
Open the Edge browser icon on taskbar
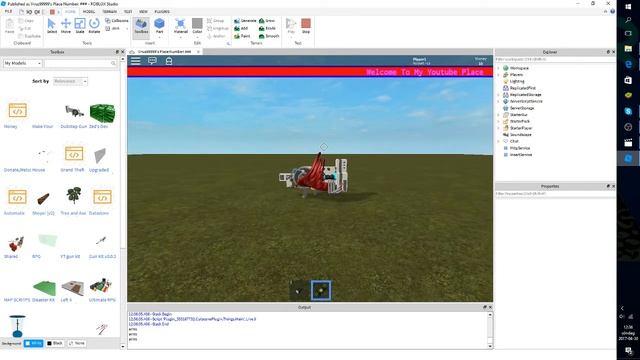(x=628, y=64)
